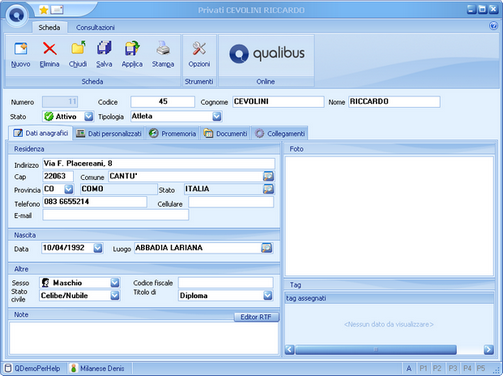Click the Stampa printer icon

coord(163,48)
